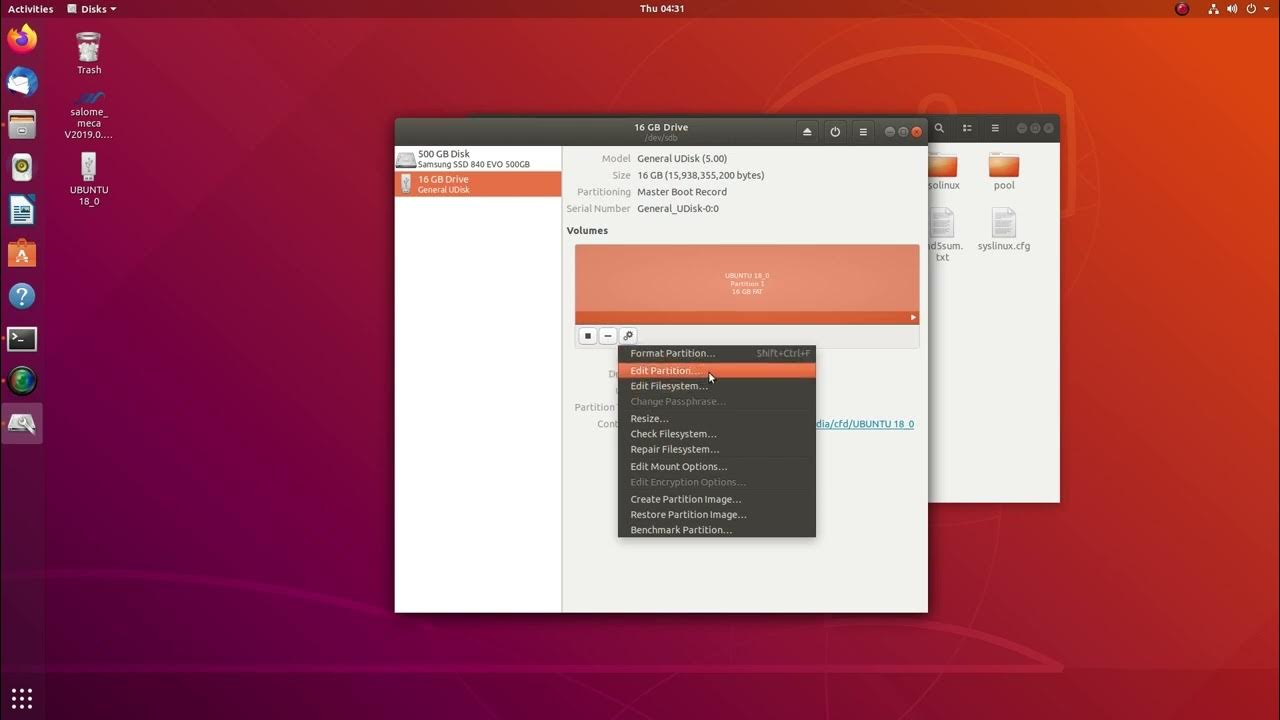
Task: Launch Firefox from the dock
Action: coord(22,39)
